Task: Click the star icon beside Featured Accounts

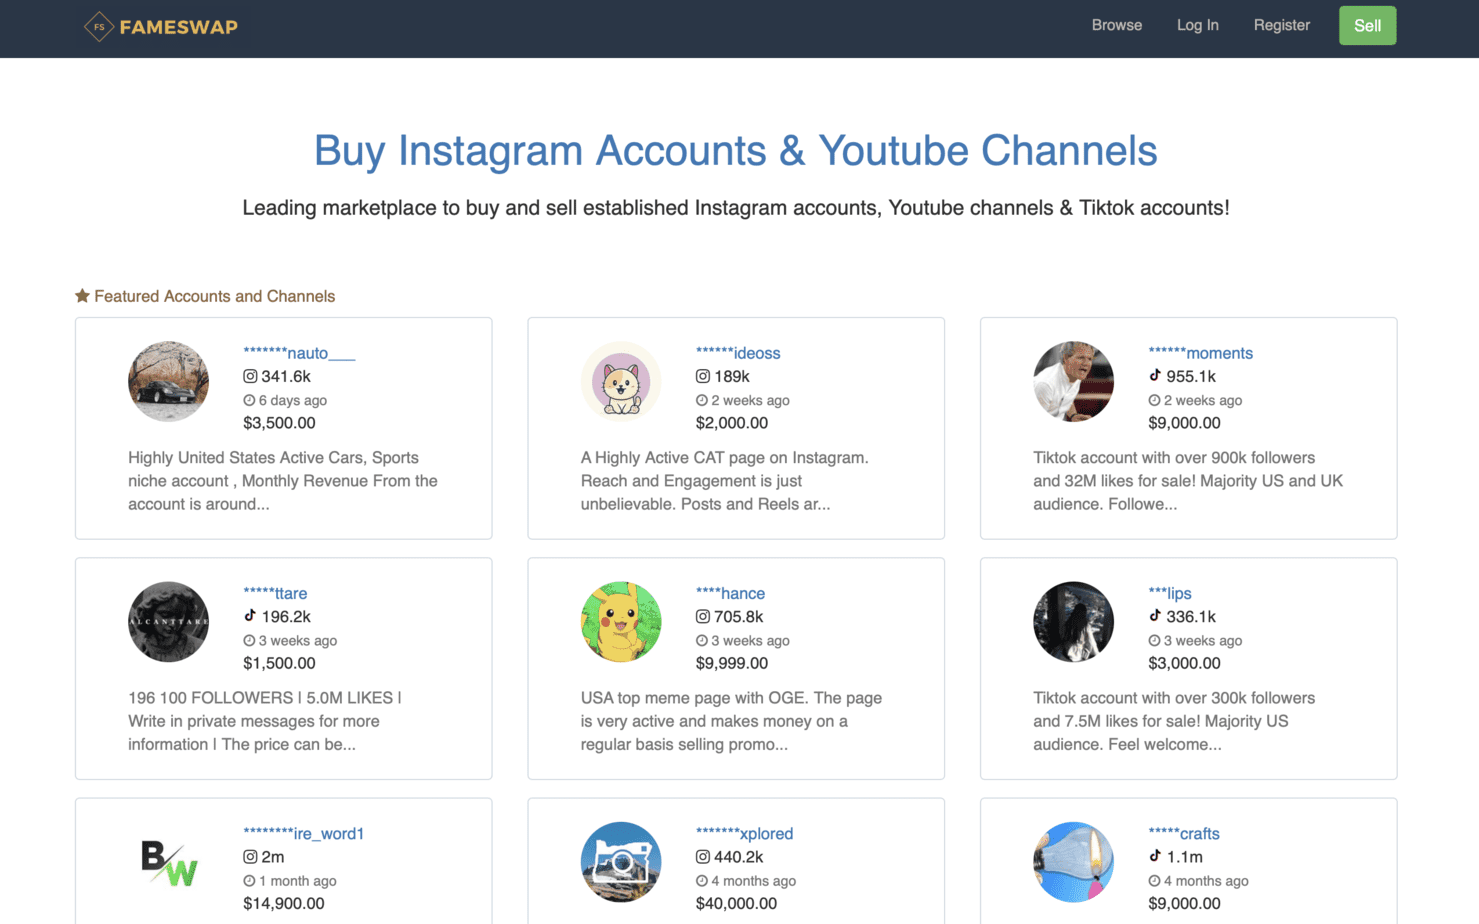Action: click(82, 296)
